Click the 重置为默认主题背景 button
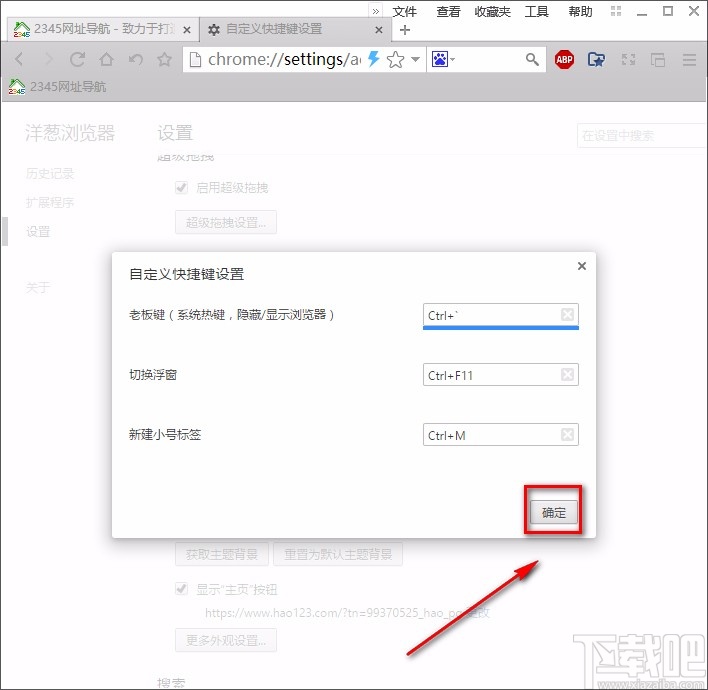Image resolution: width=708 pixels, height=690 pixels. 338,554
